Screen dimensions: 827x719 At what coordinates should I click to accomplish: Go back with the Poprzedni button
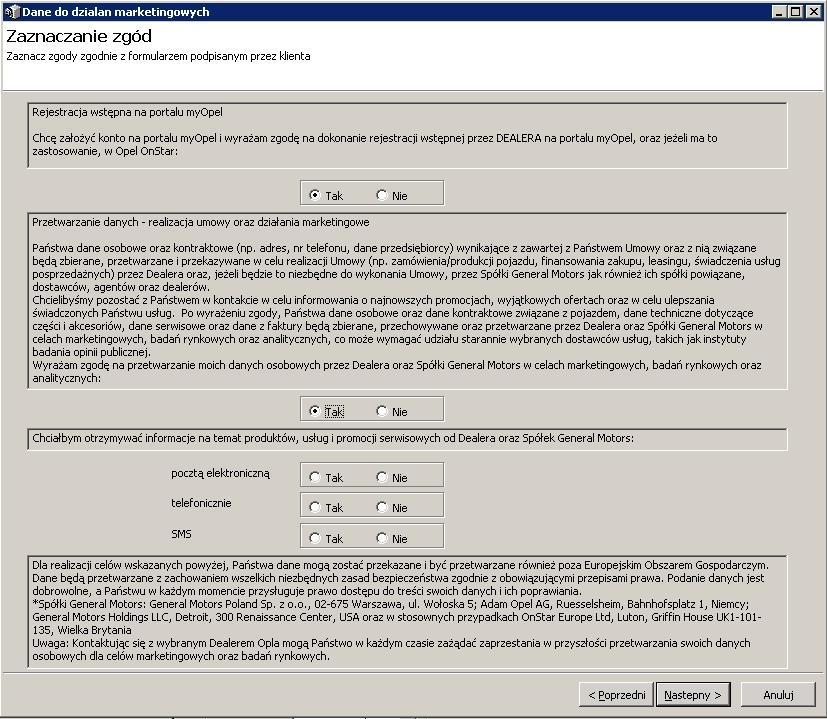click(x=617, y=695)
